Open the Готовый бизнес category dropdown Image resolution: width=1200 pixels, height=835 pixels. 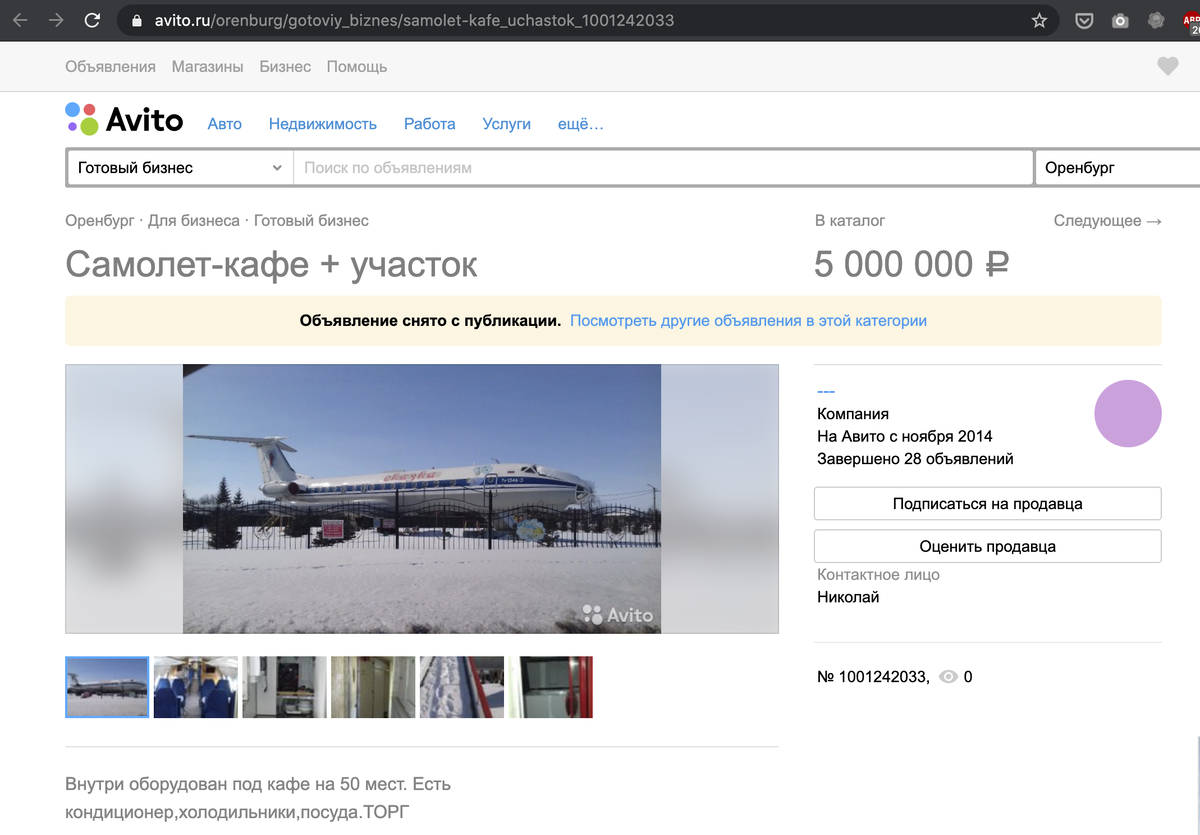(180, 168)
